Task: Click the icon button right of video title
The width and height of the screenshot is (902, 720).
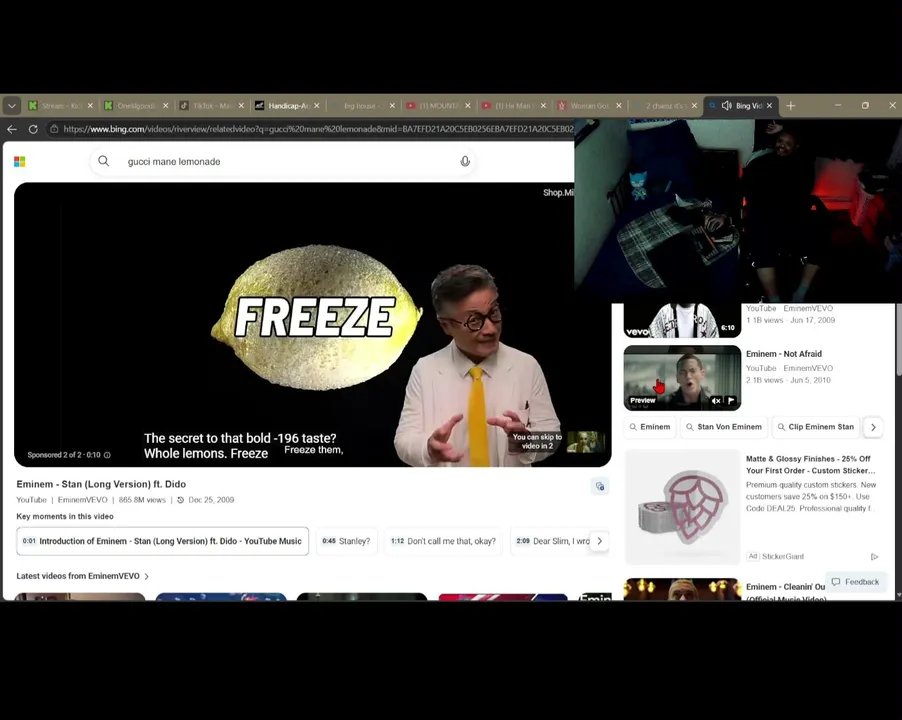Action: click(600, 487)
